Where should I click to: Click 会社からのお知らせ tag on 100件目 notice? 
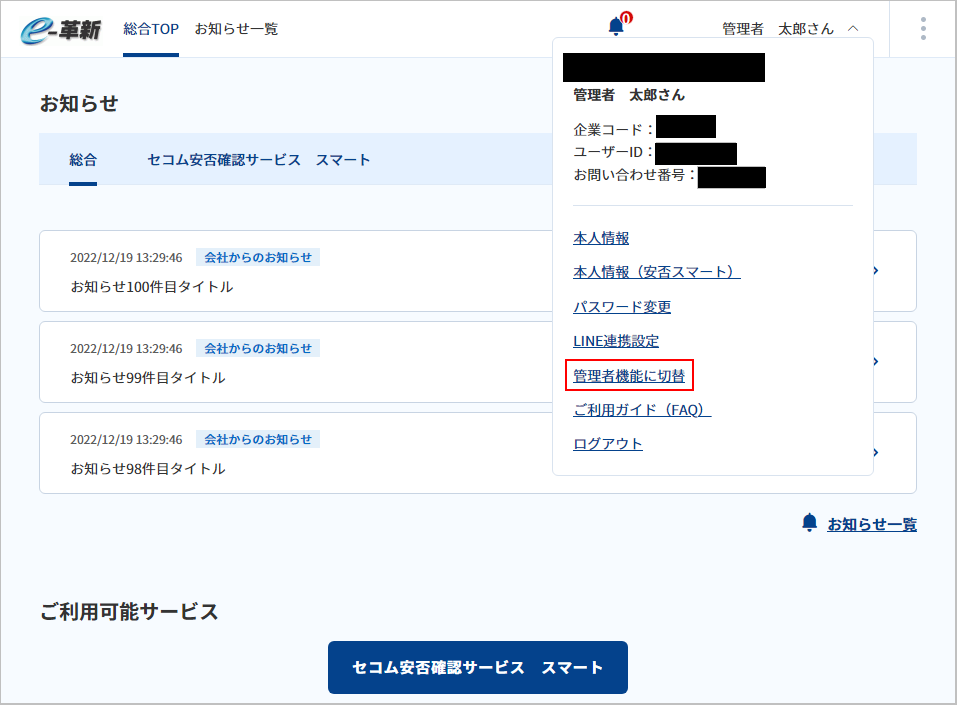point(258,258)
